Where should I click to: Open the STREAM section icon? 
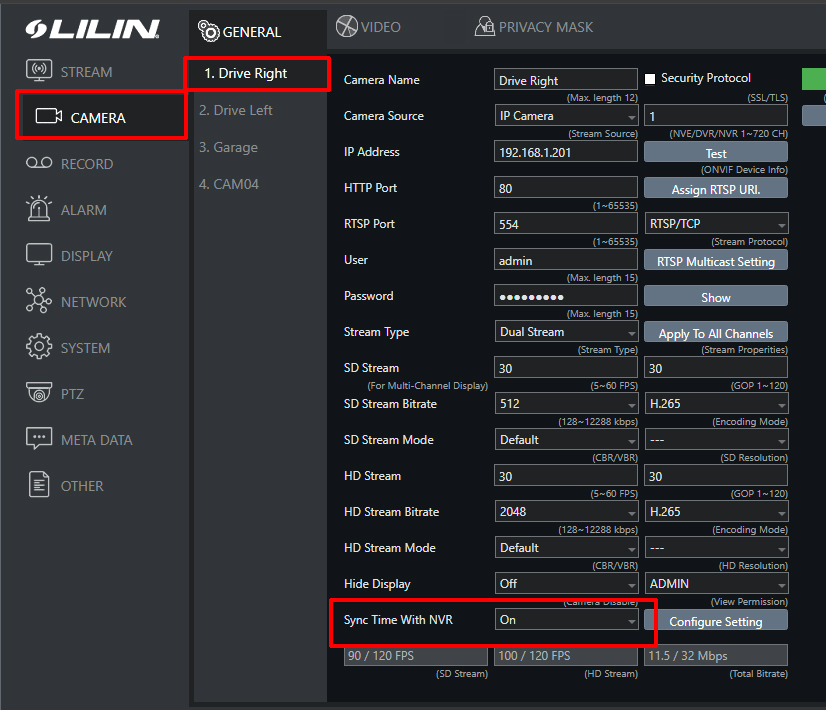[38, 72]
